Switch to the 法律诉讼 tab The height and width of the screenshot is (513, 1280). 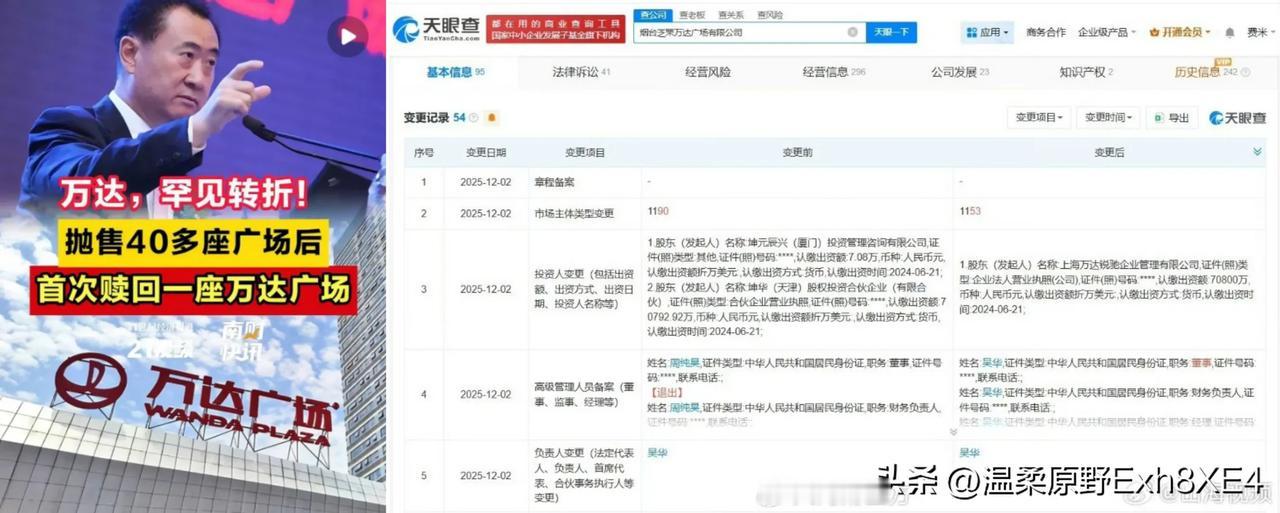point(581,72)
